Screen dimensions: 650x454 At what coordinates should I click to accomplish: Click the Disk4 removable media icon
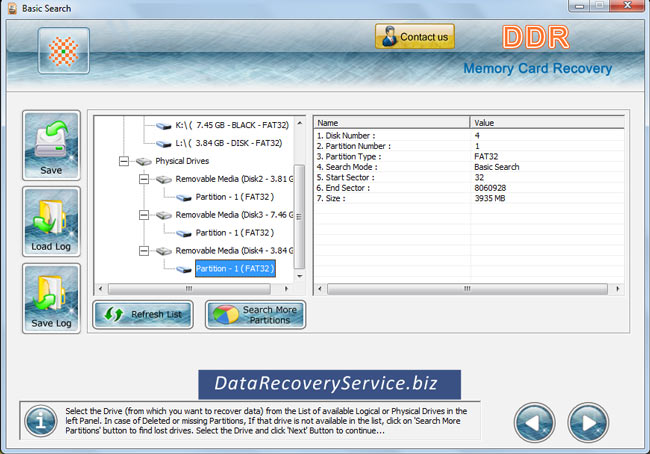coord(164,251)
